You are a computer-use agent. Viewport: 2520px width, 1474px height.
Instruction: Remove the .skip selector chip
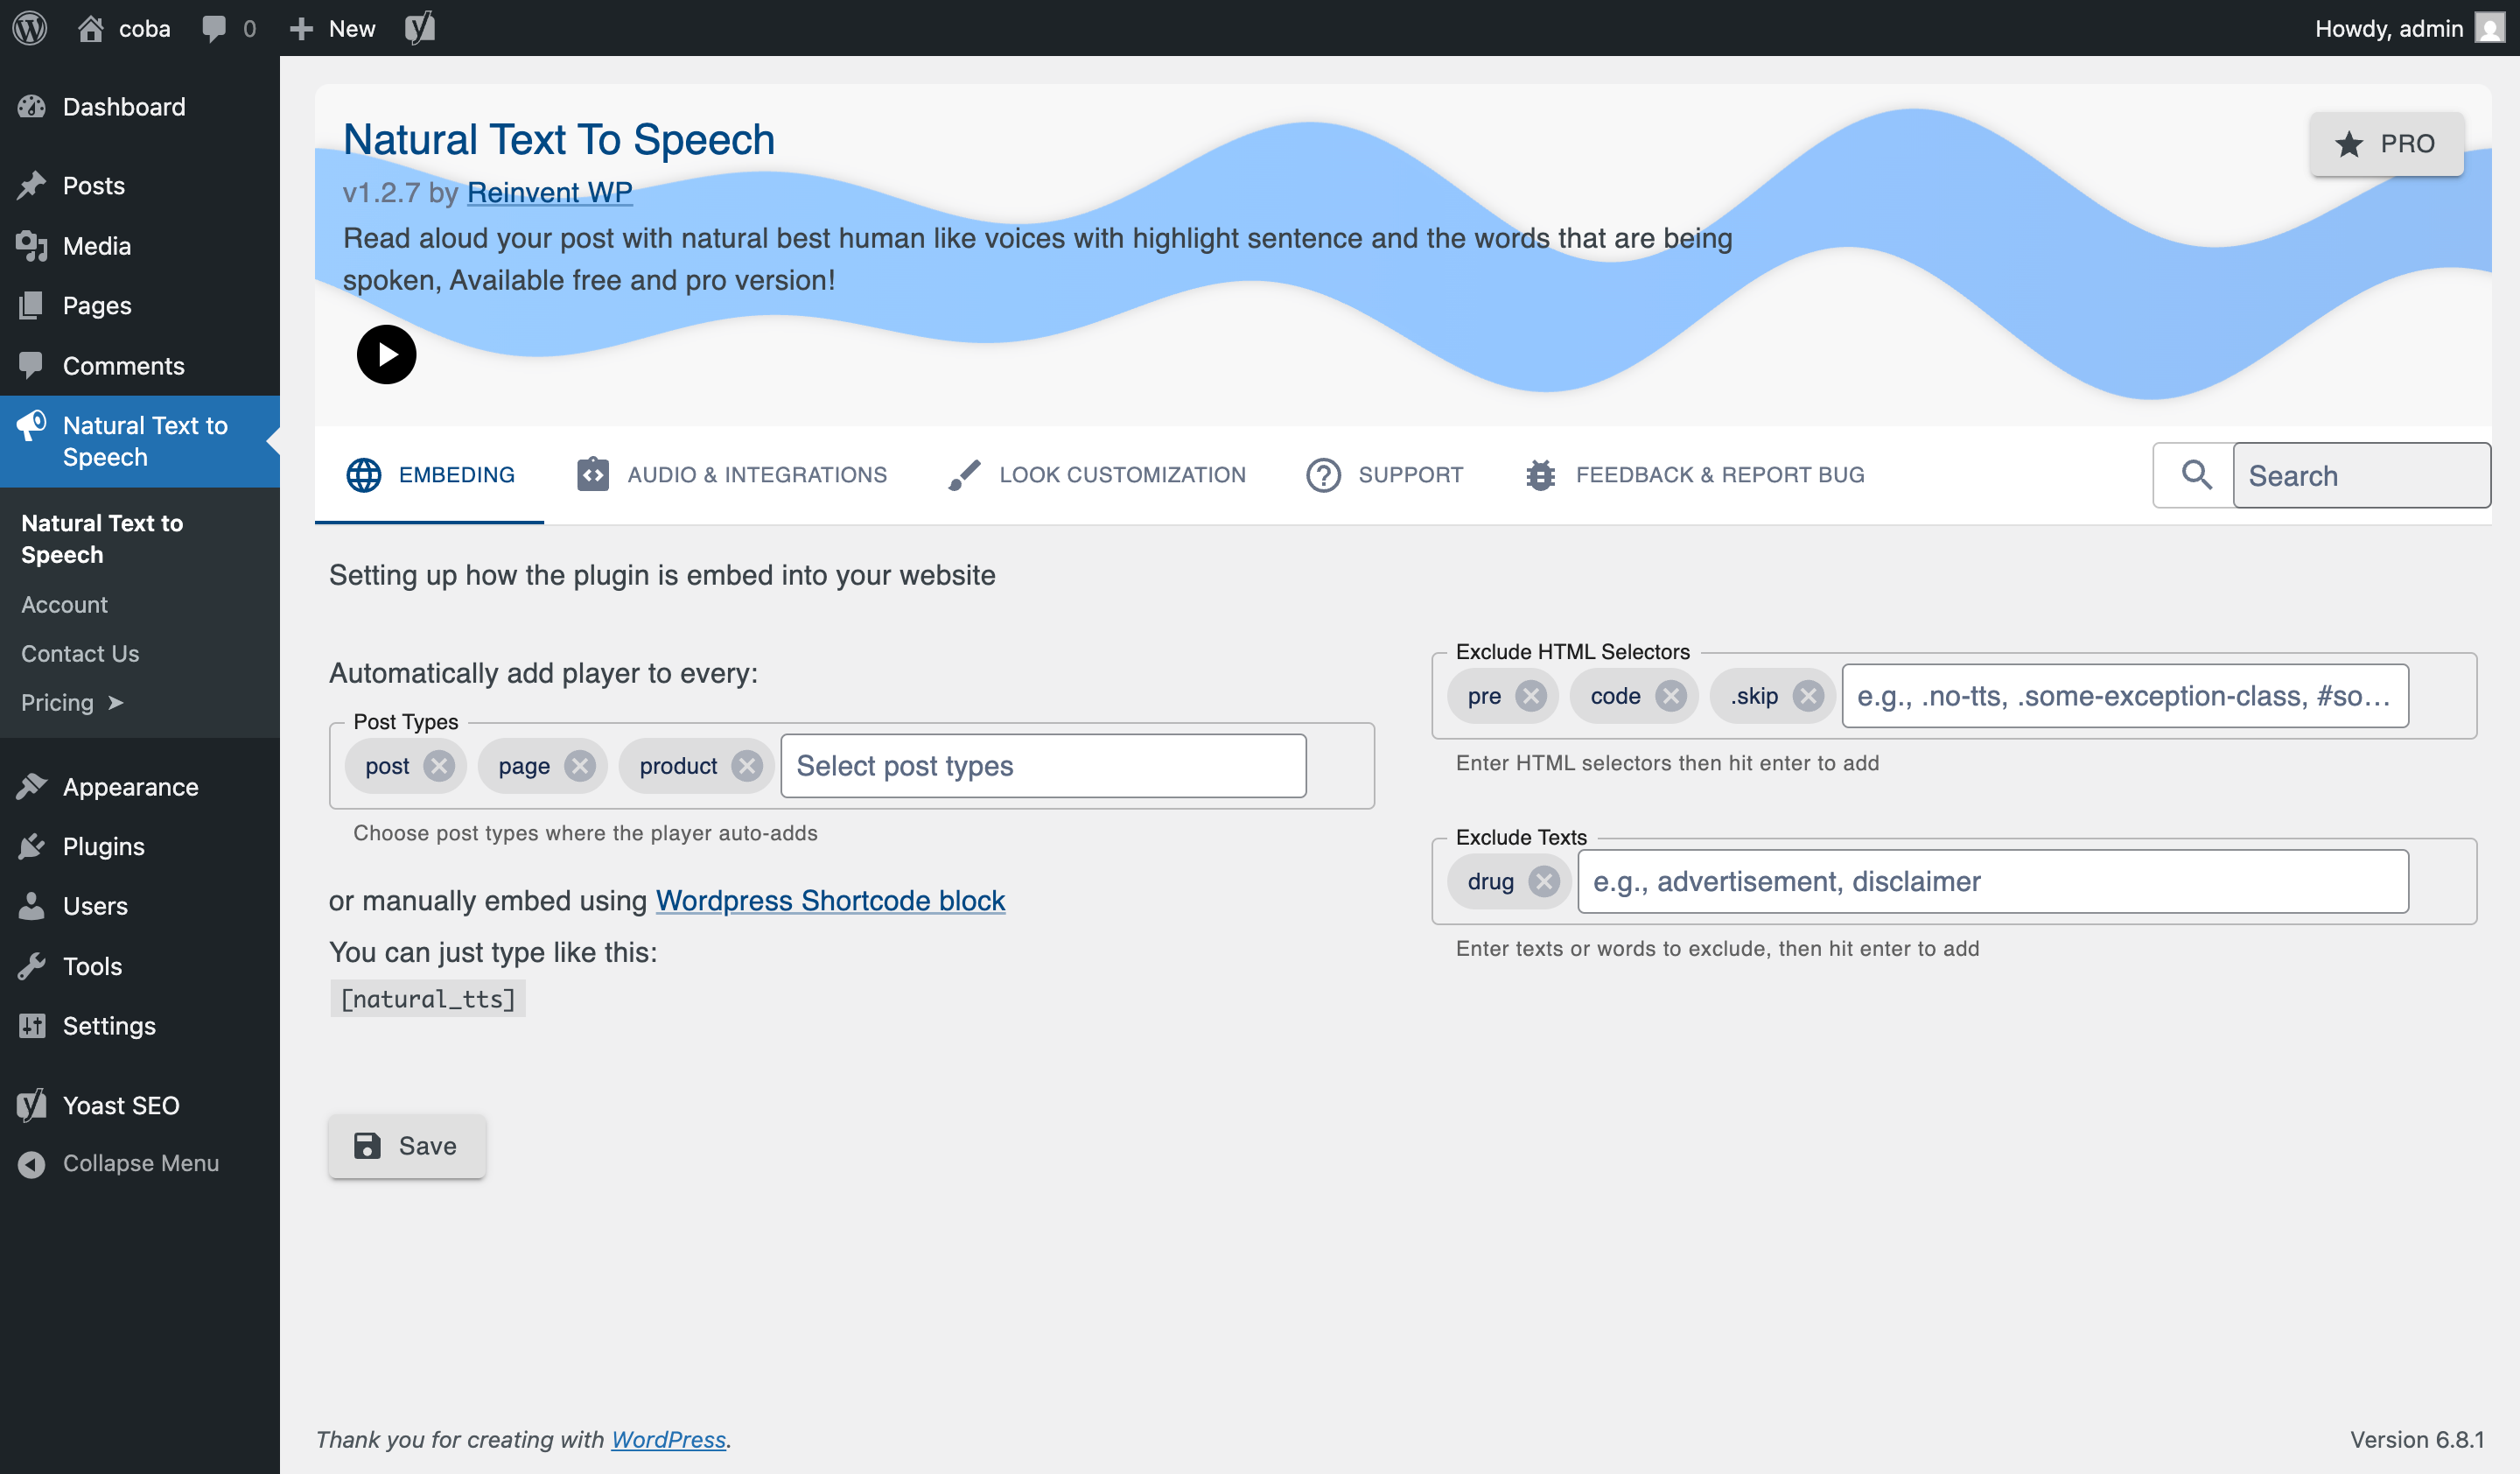(1807, 696)
